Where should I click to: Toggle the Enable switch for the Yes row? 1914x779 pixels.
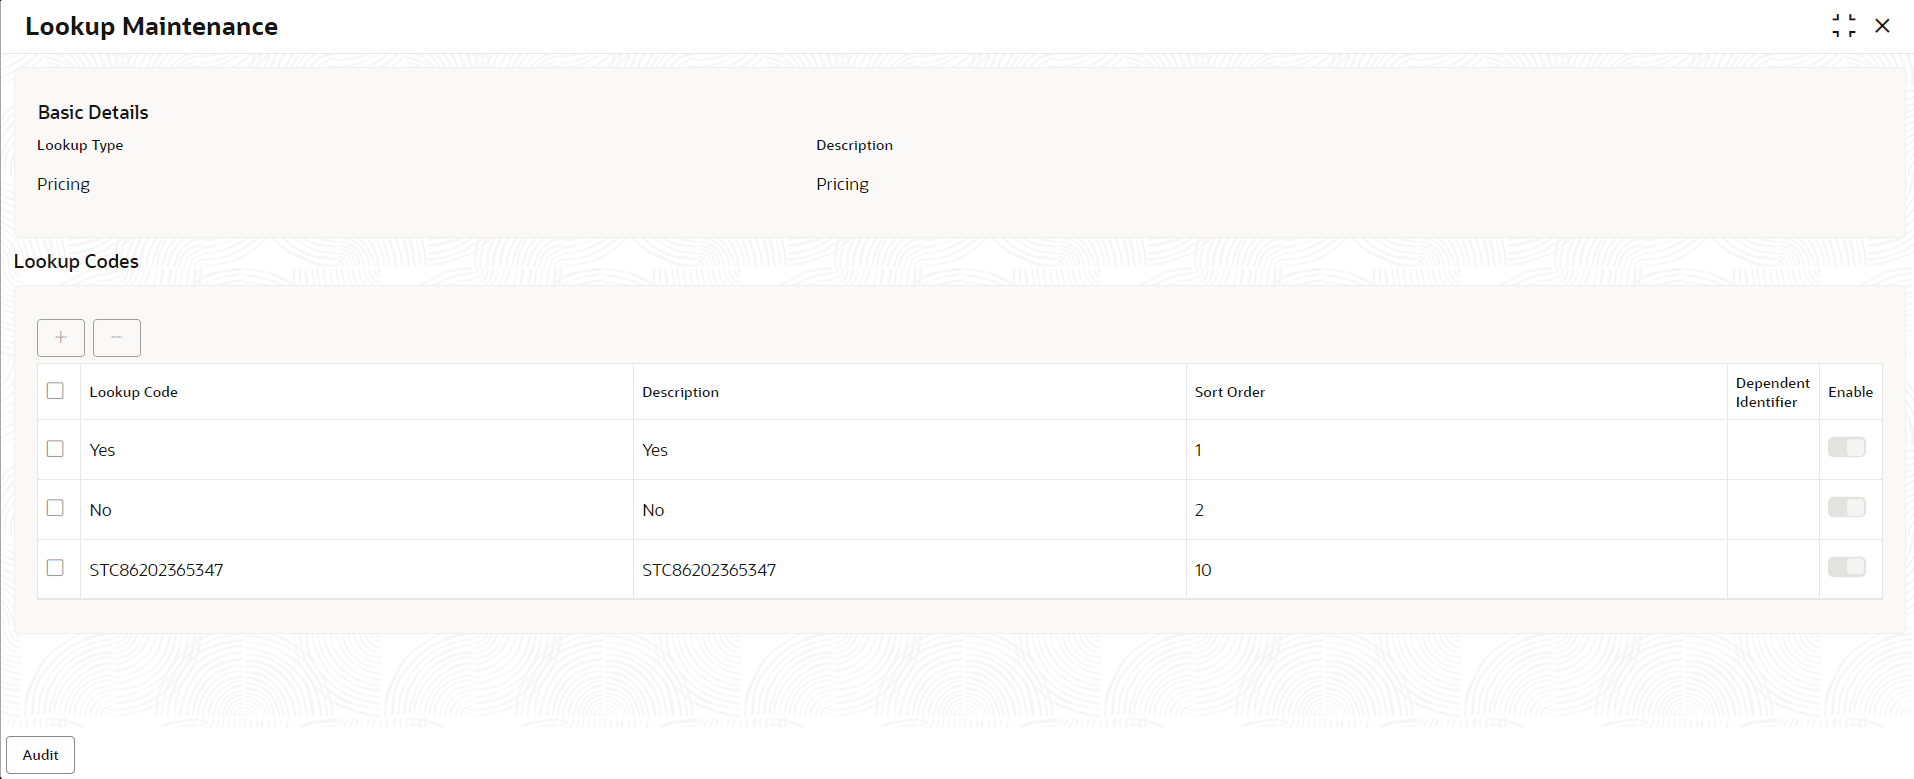coord(1847,448)
